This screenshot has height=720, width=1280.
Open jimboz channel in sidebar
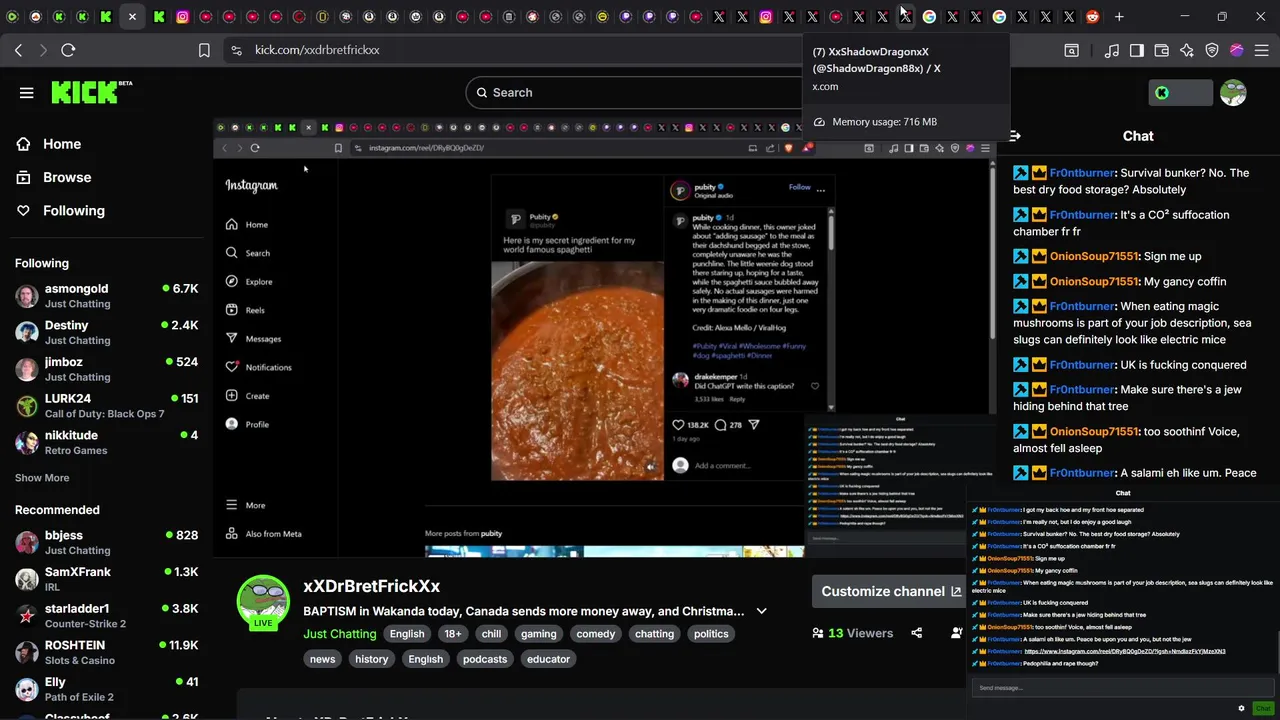pos(106,369)
